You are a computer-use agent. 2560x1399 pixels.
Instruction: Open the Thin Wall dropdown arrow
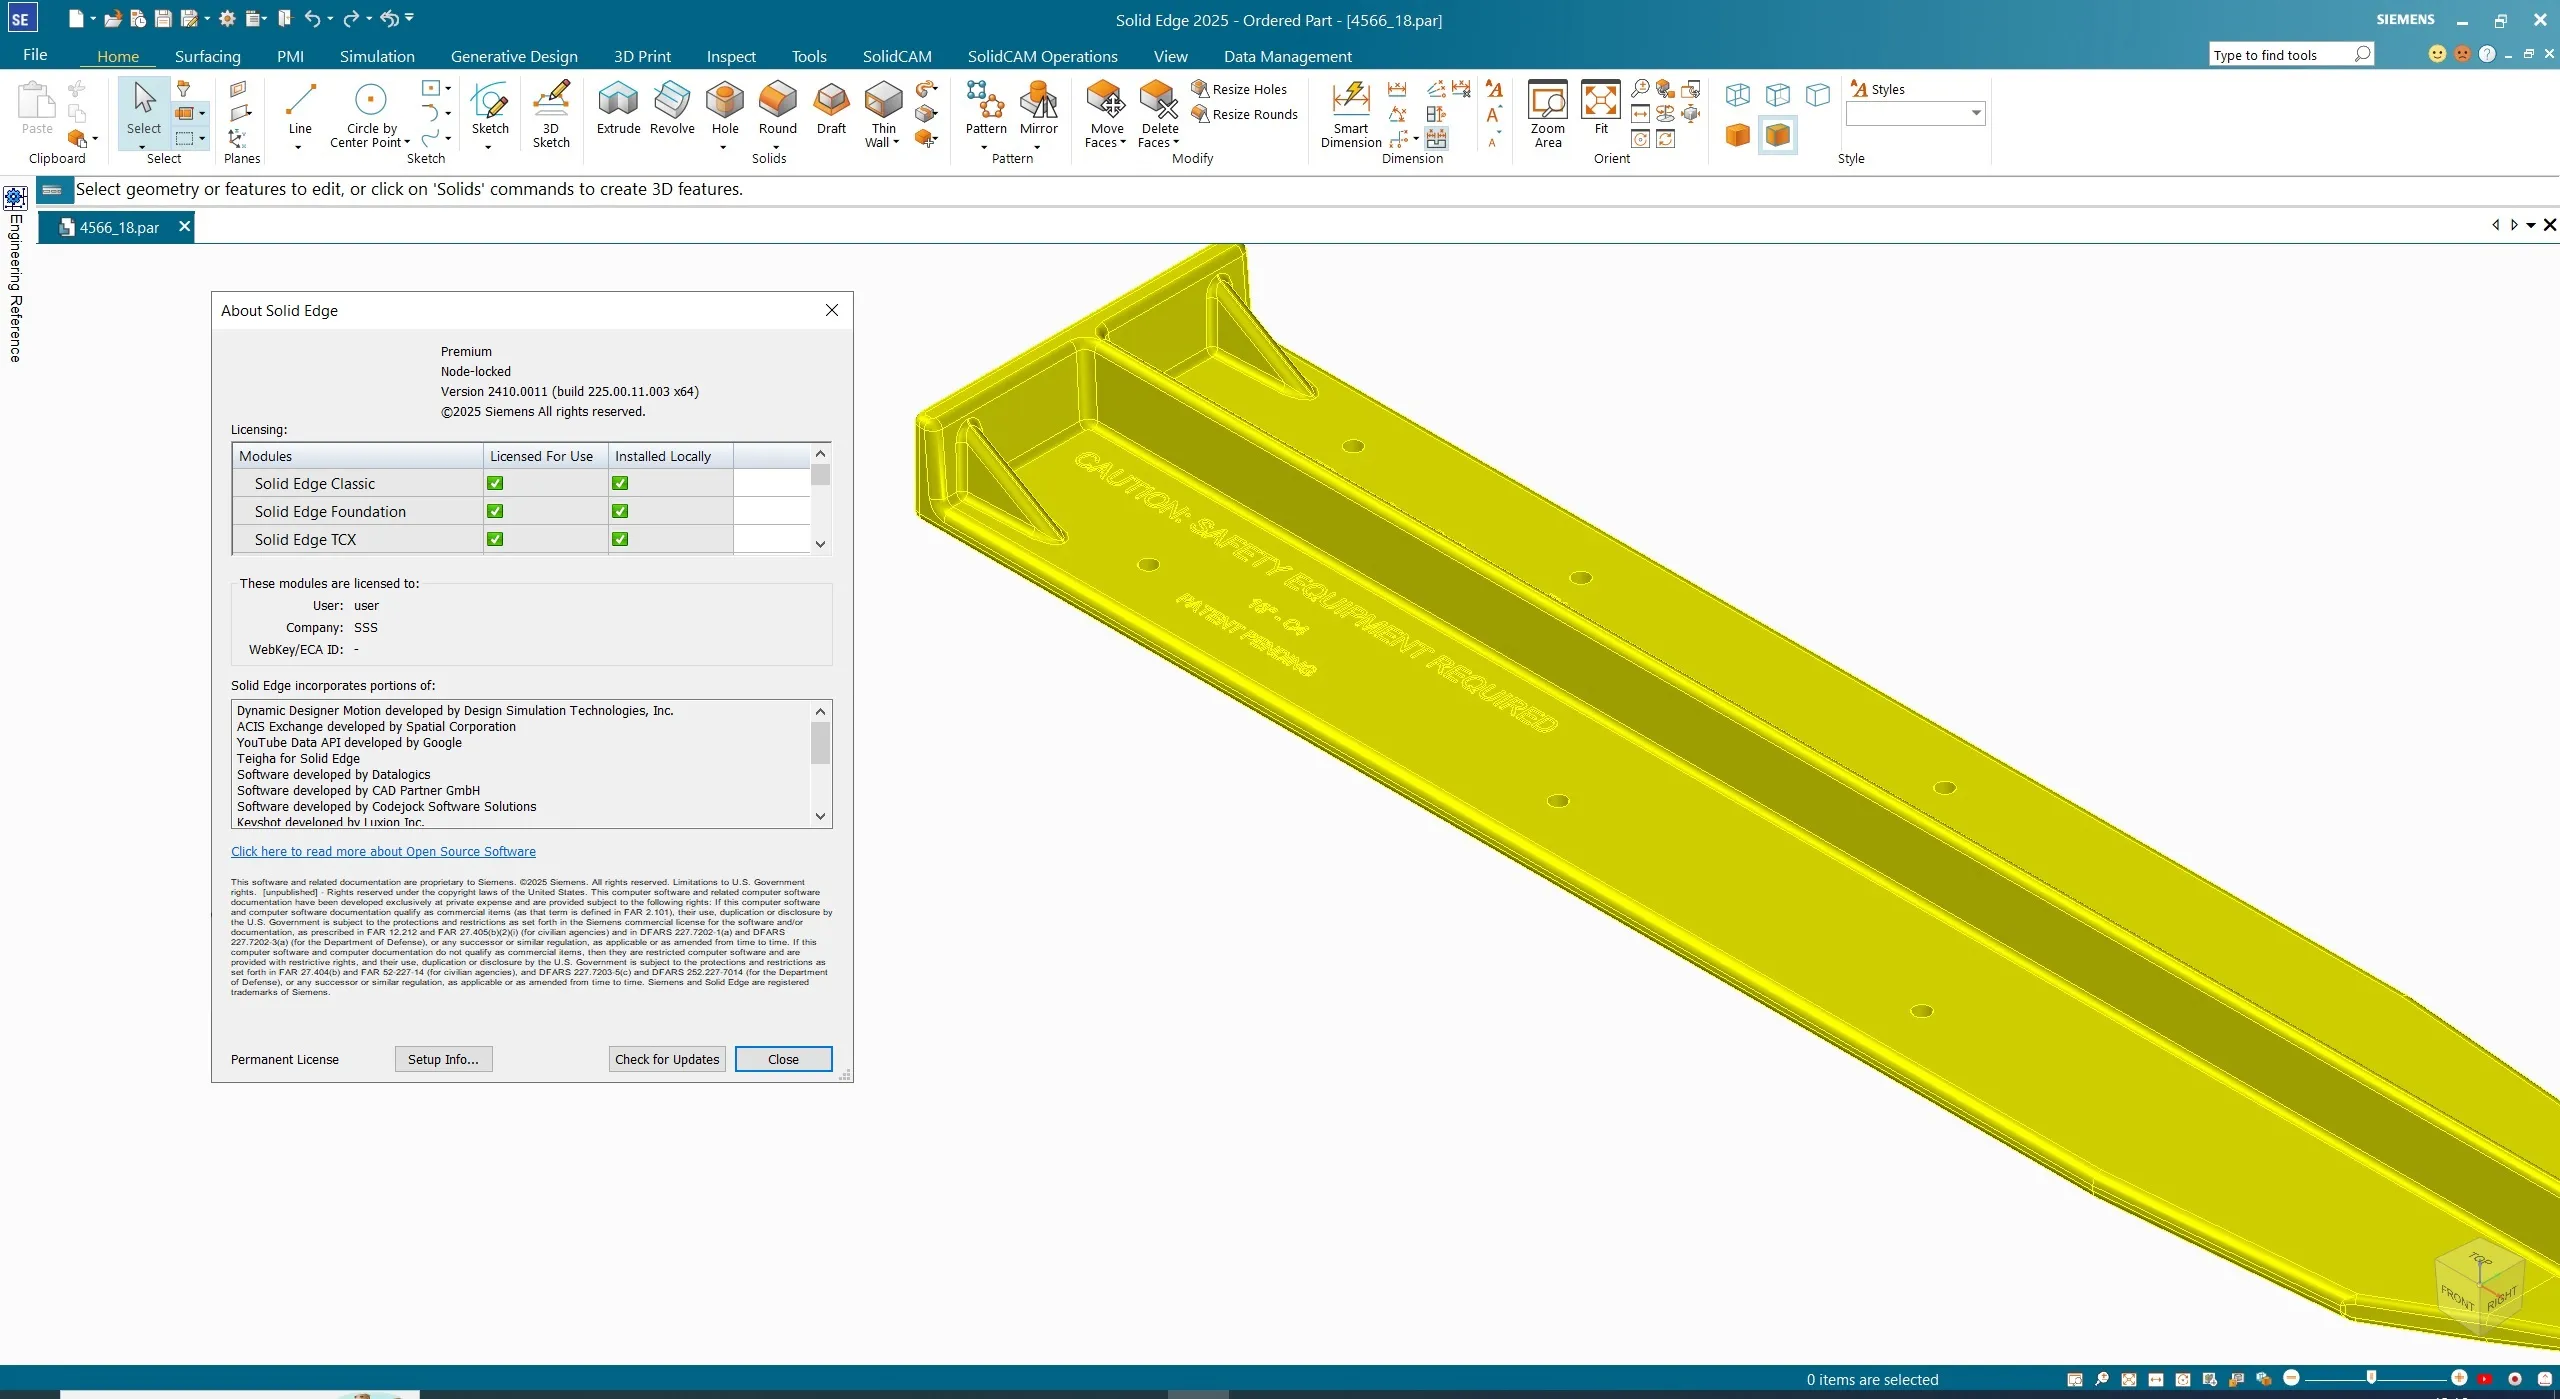pyautogui.click(x=896, y=143)
